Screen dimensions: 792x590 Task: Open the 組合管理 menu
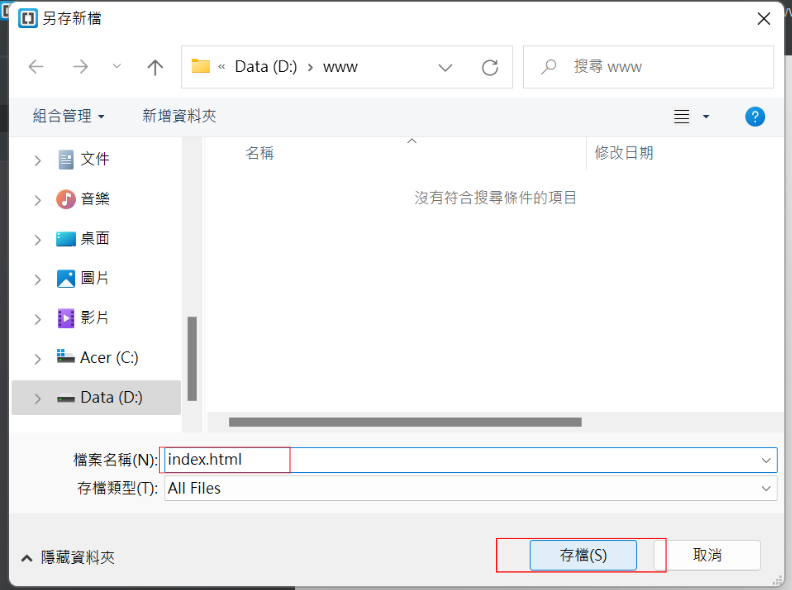tap(69, 116)
